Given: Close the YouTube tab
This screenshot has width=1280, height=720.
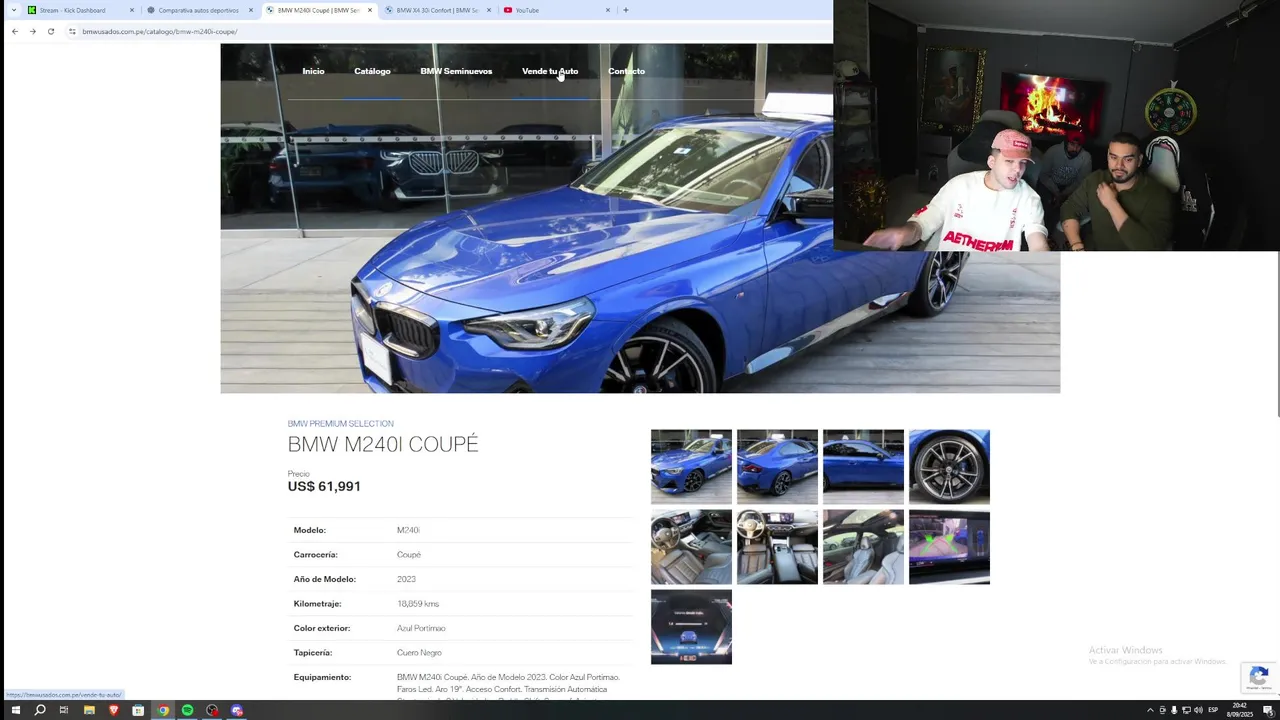Looking at the screenshot, I should pos(608,10).
